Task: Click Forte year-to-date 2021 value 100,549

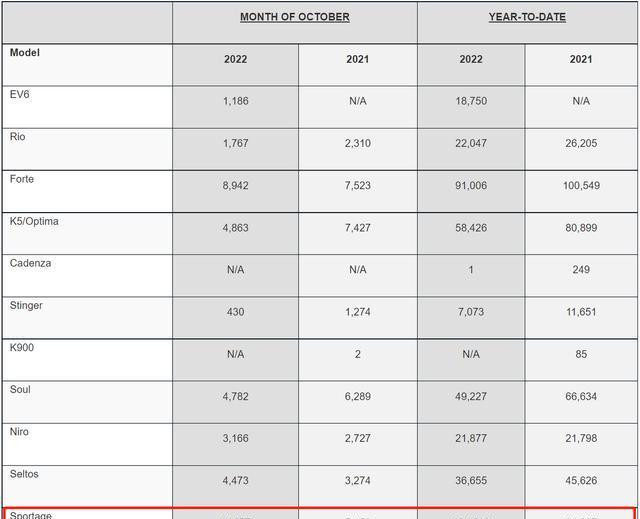Action: (581, 186)
